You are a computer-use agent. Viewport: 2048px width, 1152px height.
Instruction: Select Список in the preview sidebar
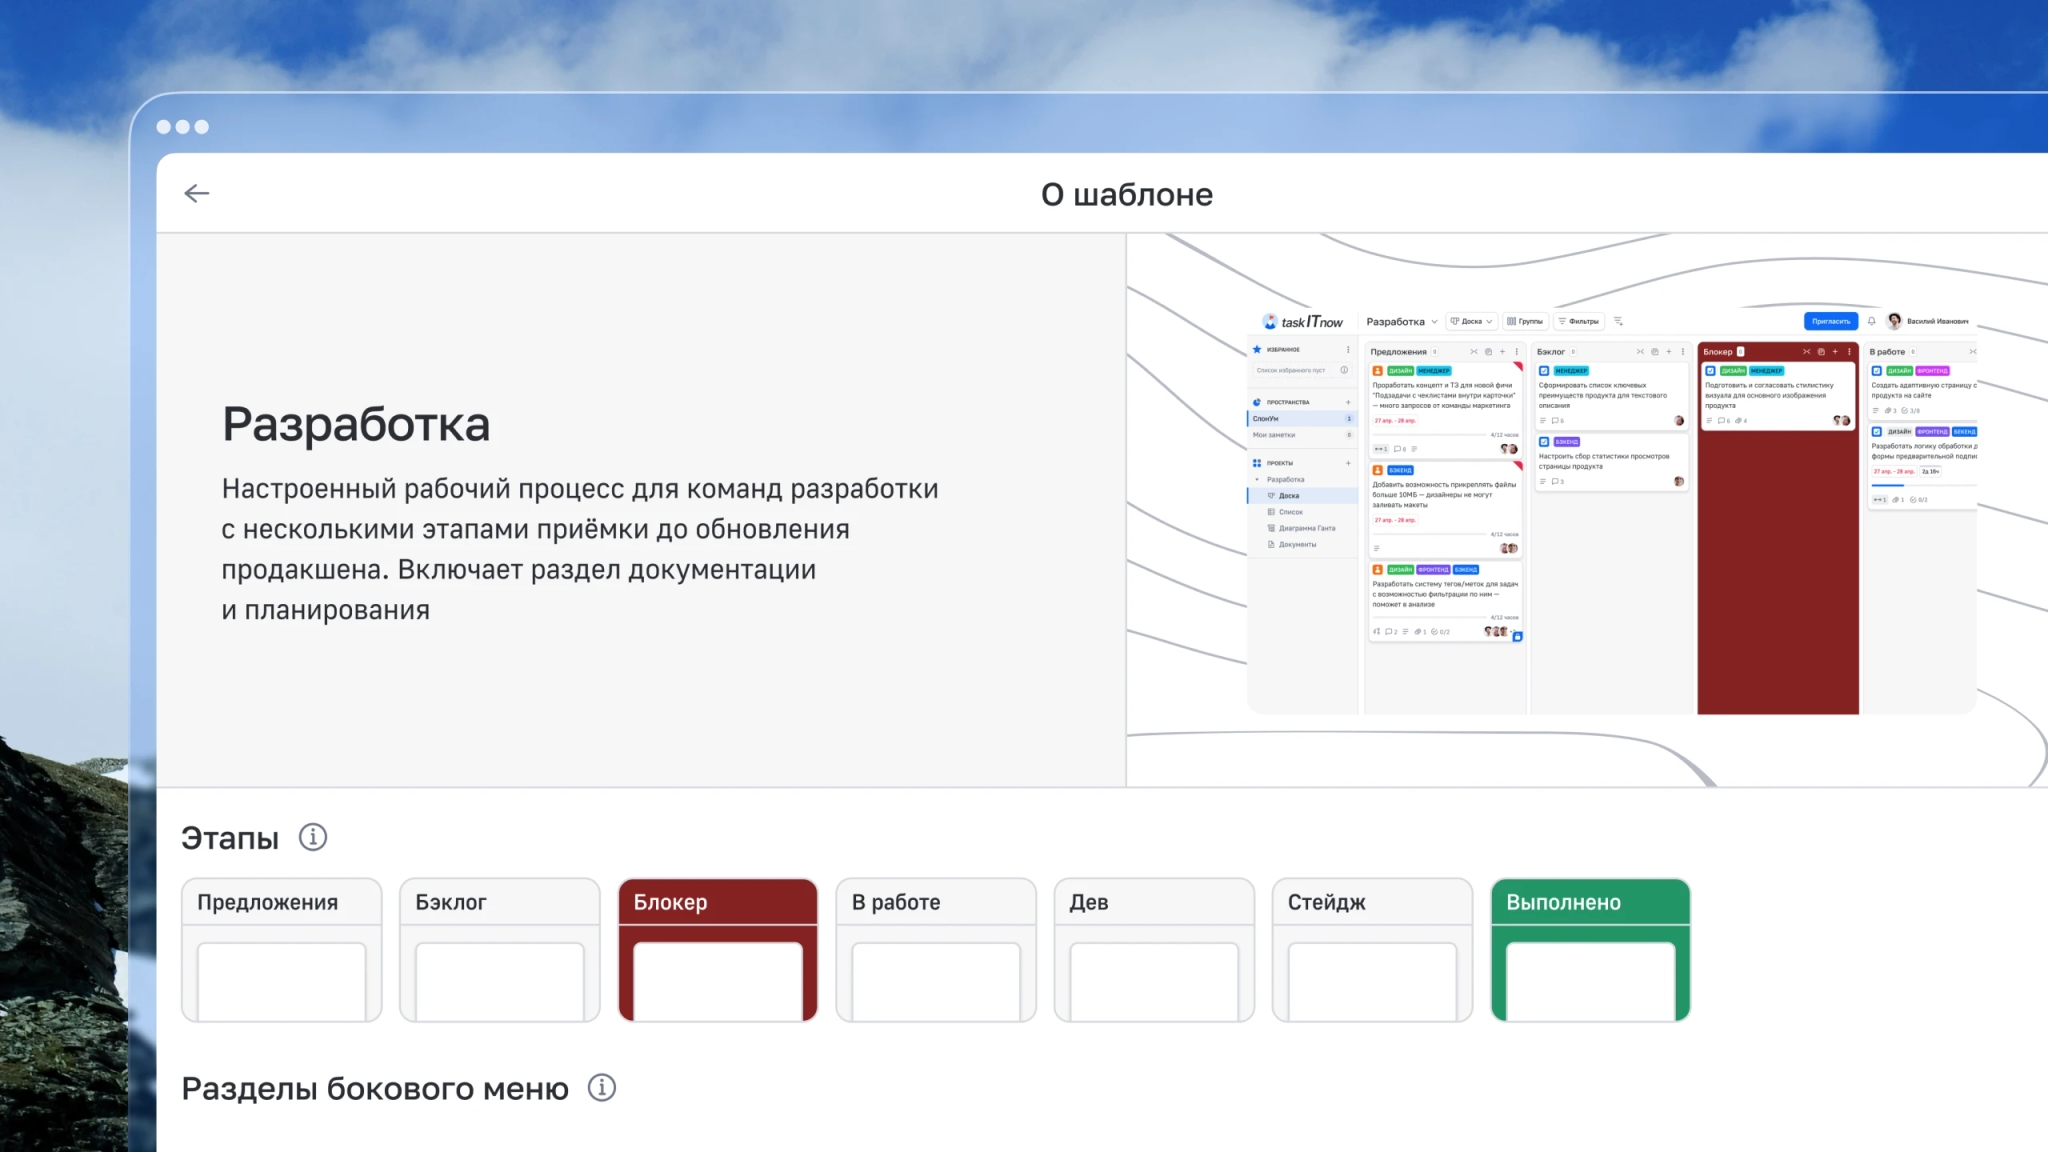click(x=1303, y=512)
